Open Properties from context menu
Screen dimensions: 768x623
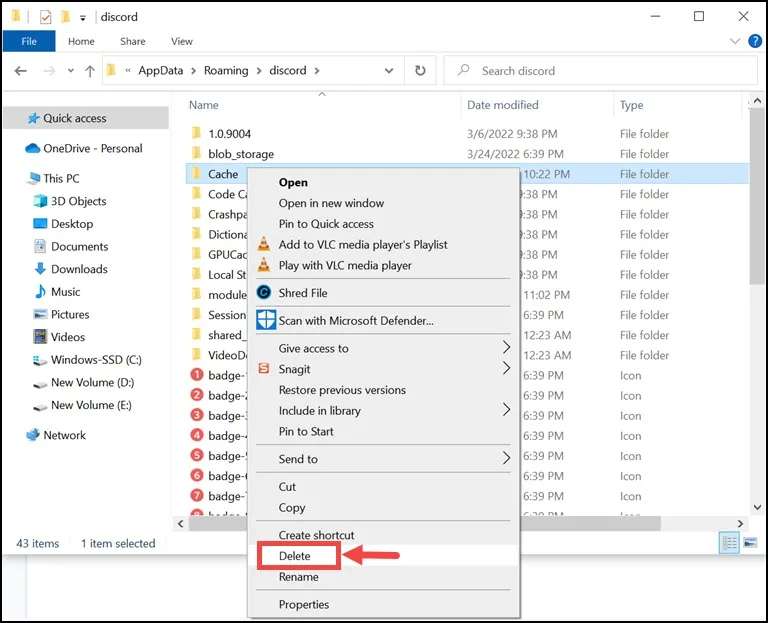pos(384,604)
